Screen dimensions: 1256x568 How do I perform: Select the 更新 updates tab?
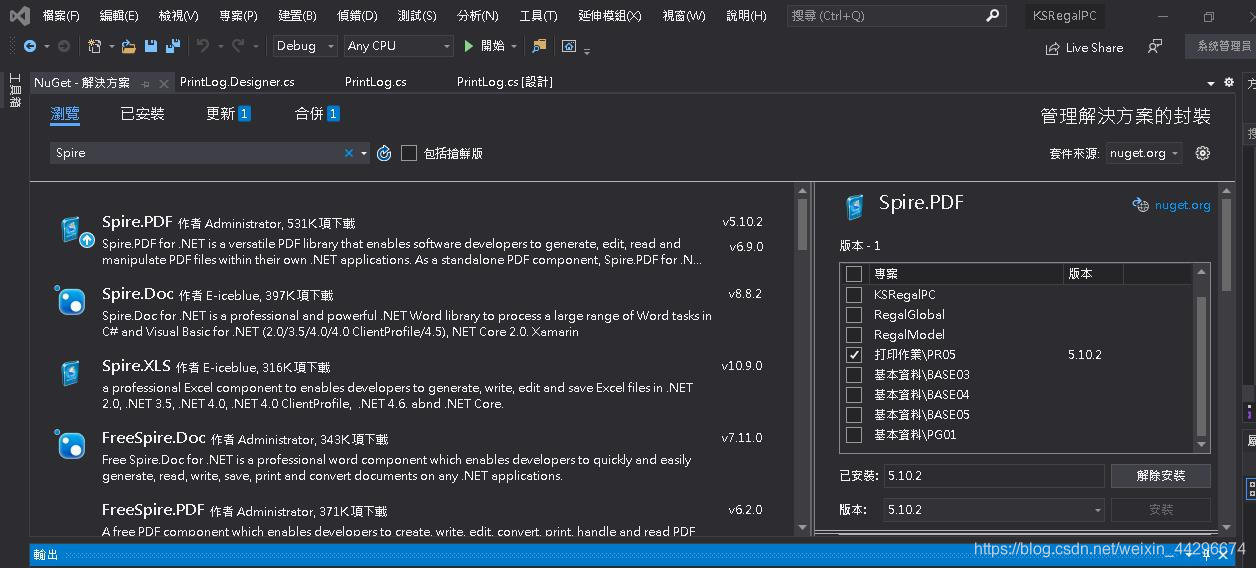(228, 114)
